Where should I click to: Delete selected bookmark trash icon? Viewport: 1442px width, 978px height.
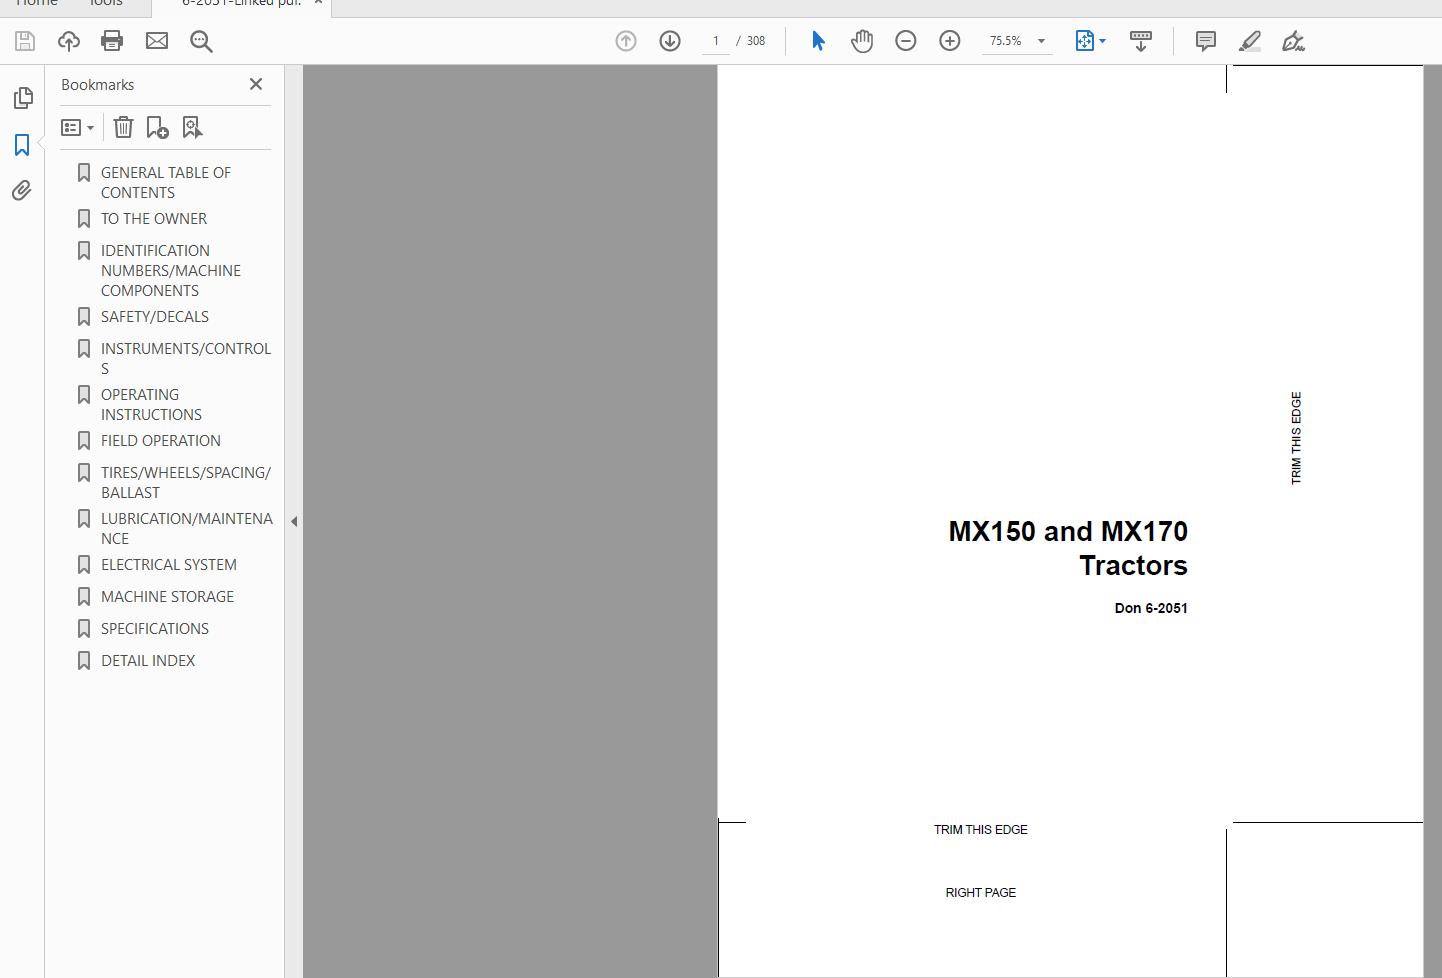[x=123, y=127]
